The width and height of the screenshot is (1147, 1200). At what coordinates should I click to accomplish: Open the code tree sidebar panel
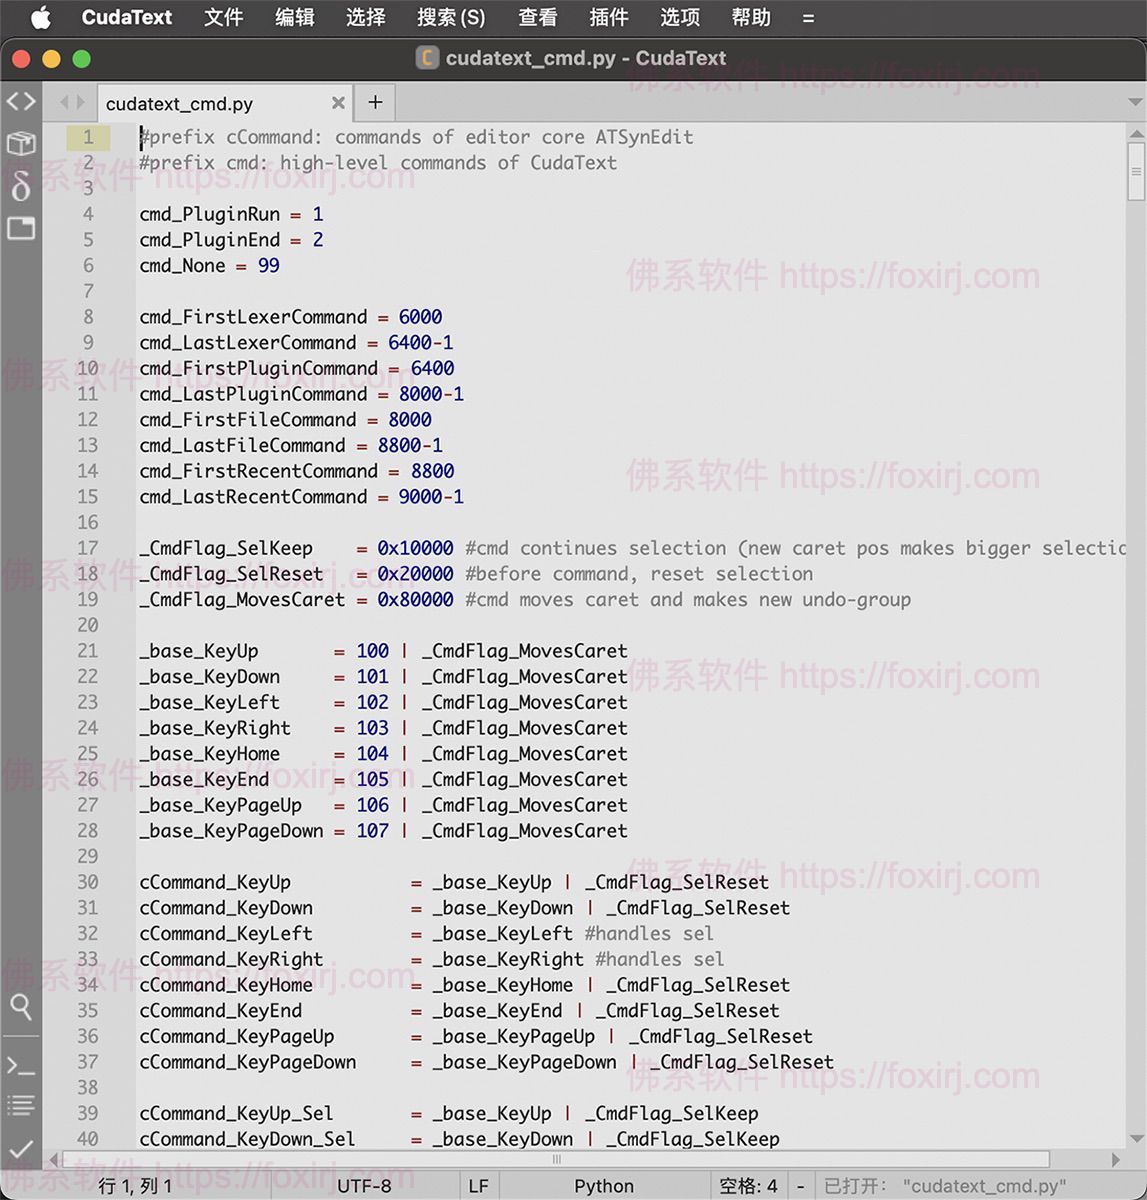pyautogui.click(x=20, y=100)
